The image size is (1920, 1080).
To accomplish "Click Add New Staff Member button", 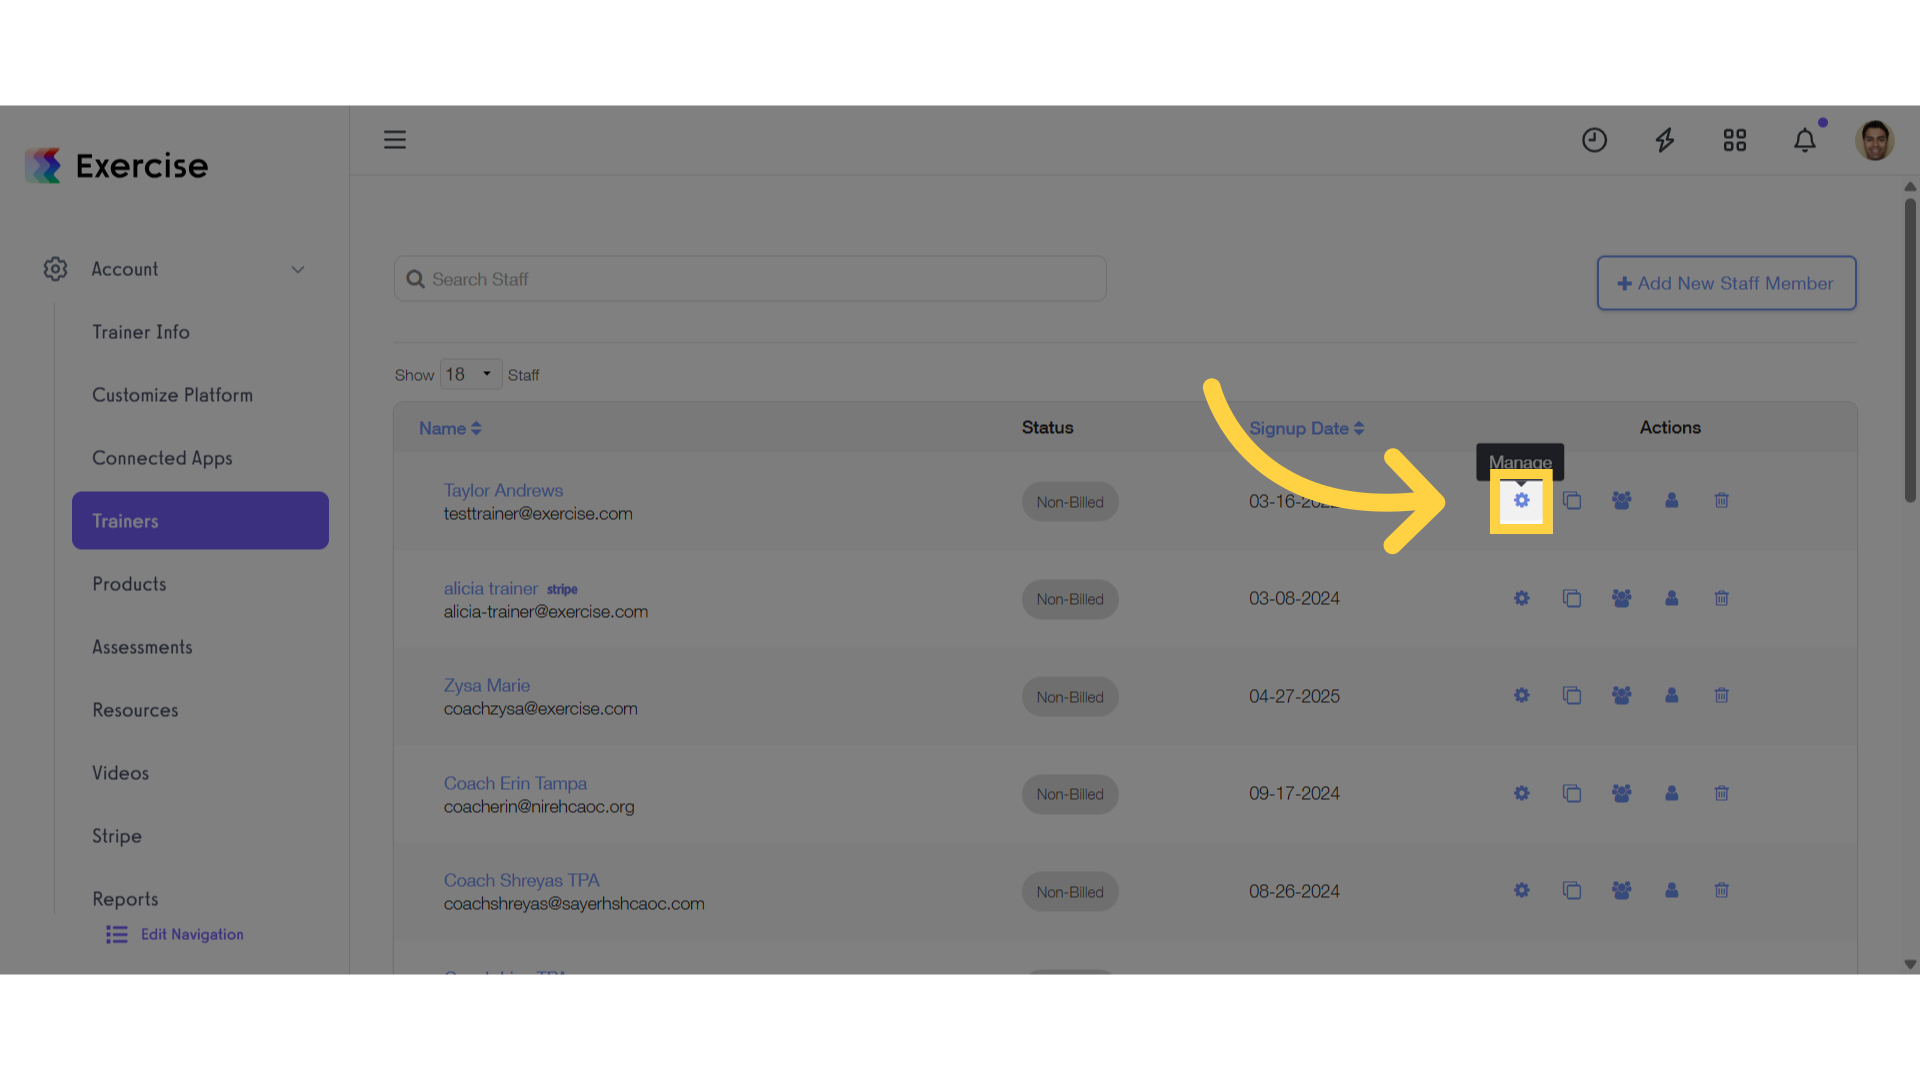I will [1727, 283].
